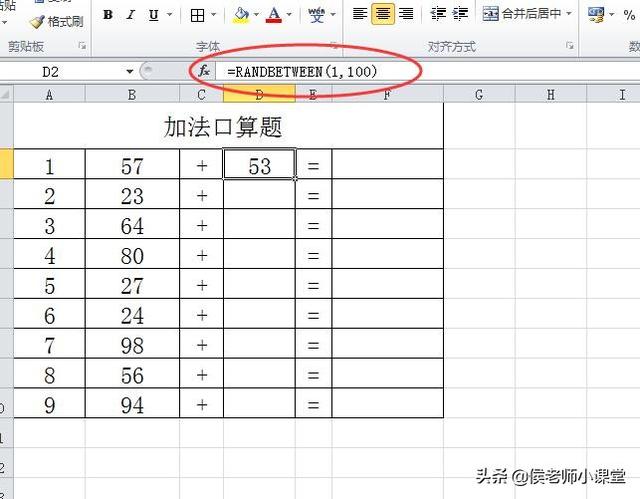Click accounting number format icon
Screen dimensions: 640x499
(x=596, y=15)
